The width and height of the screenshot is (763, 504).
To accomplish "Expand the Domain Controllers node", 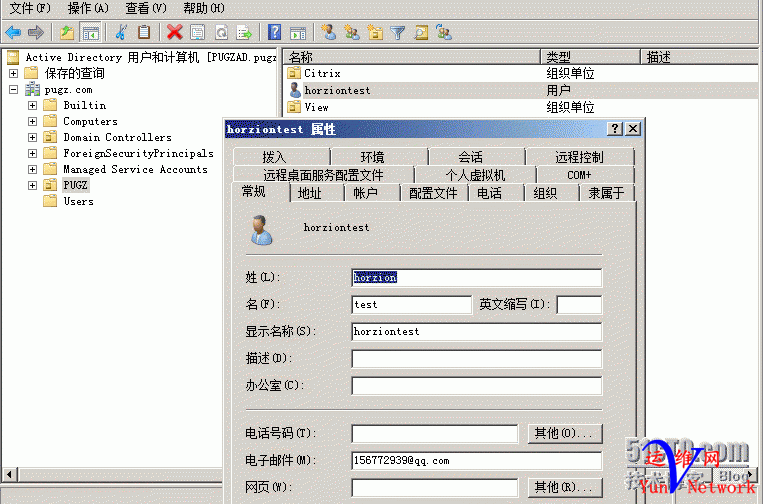I will click(33, 137).
